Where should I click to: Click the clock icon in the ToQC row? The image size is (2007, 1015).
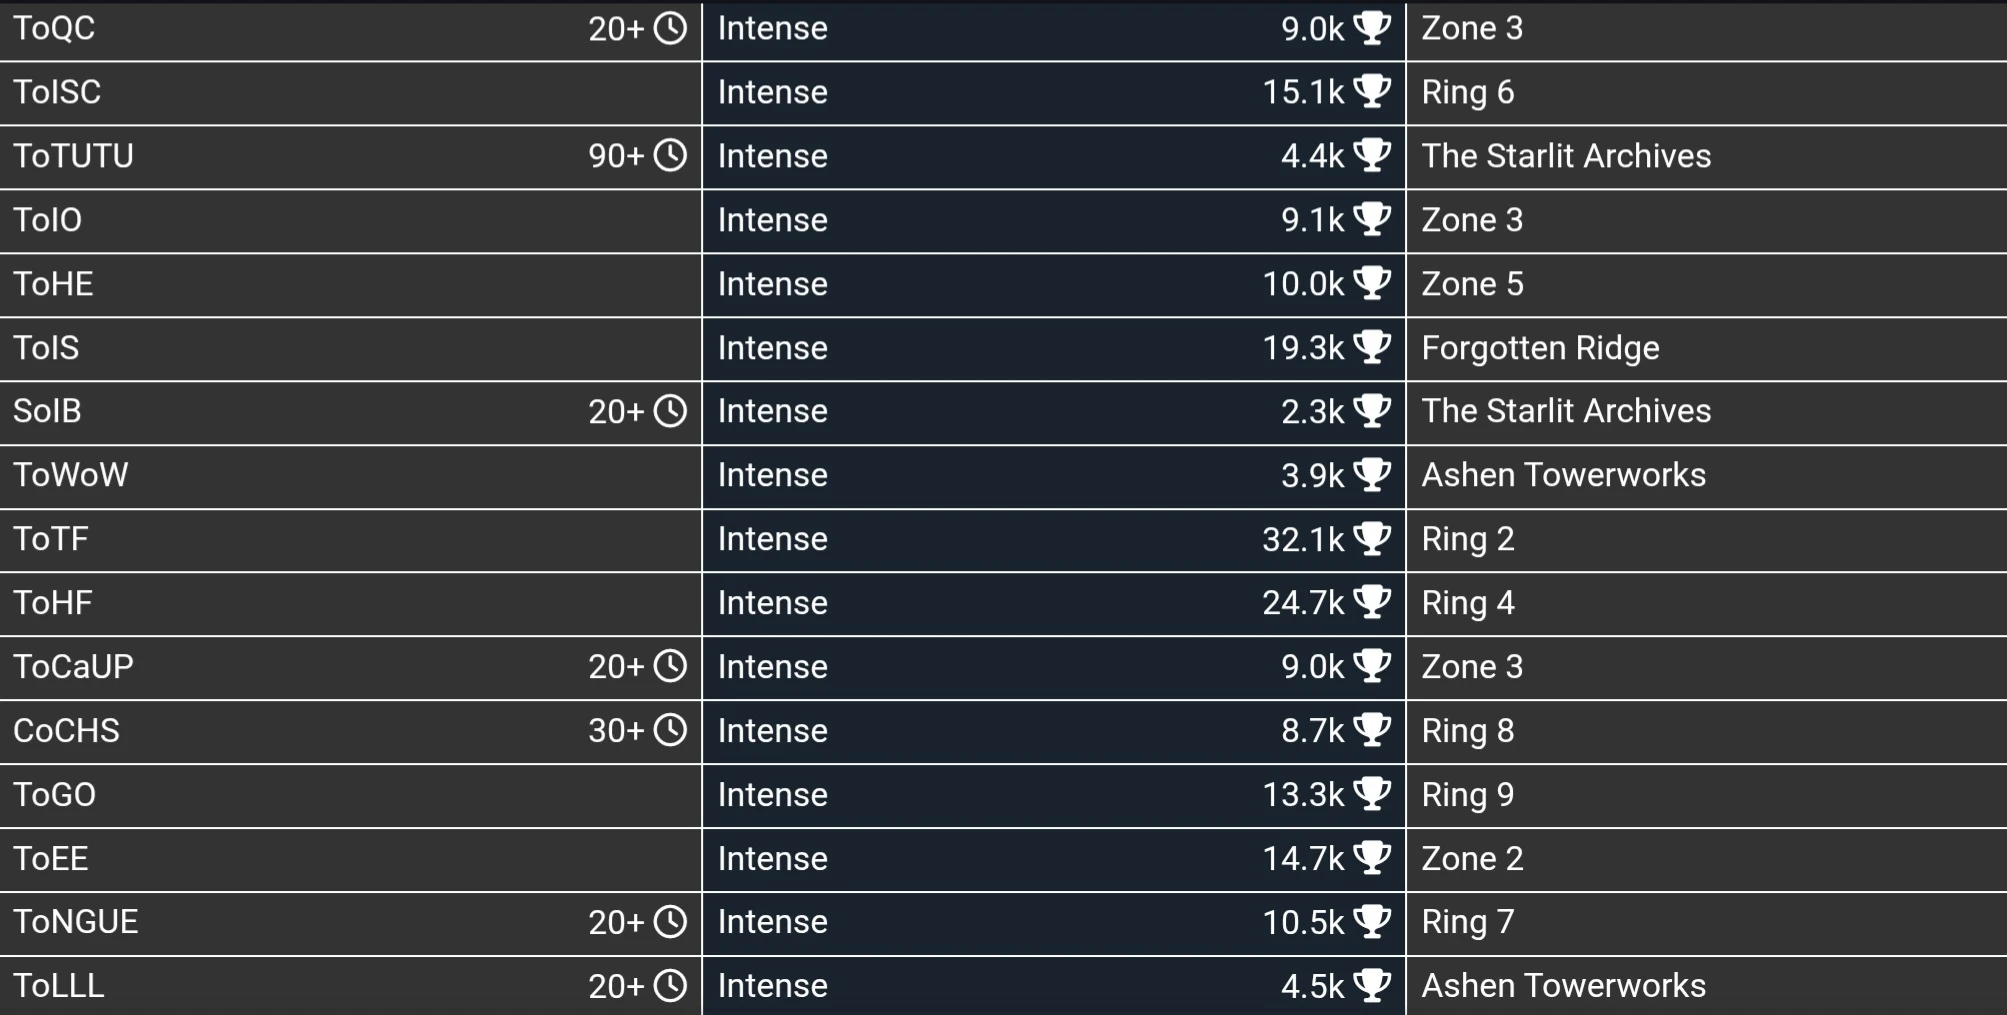[x=670, y=29]
